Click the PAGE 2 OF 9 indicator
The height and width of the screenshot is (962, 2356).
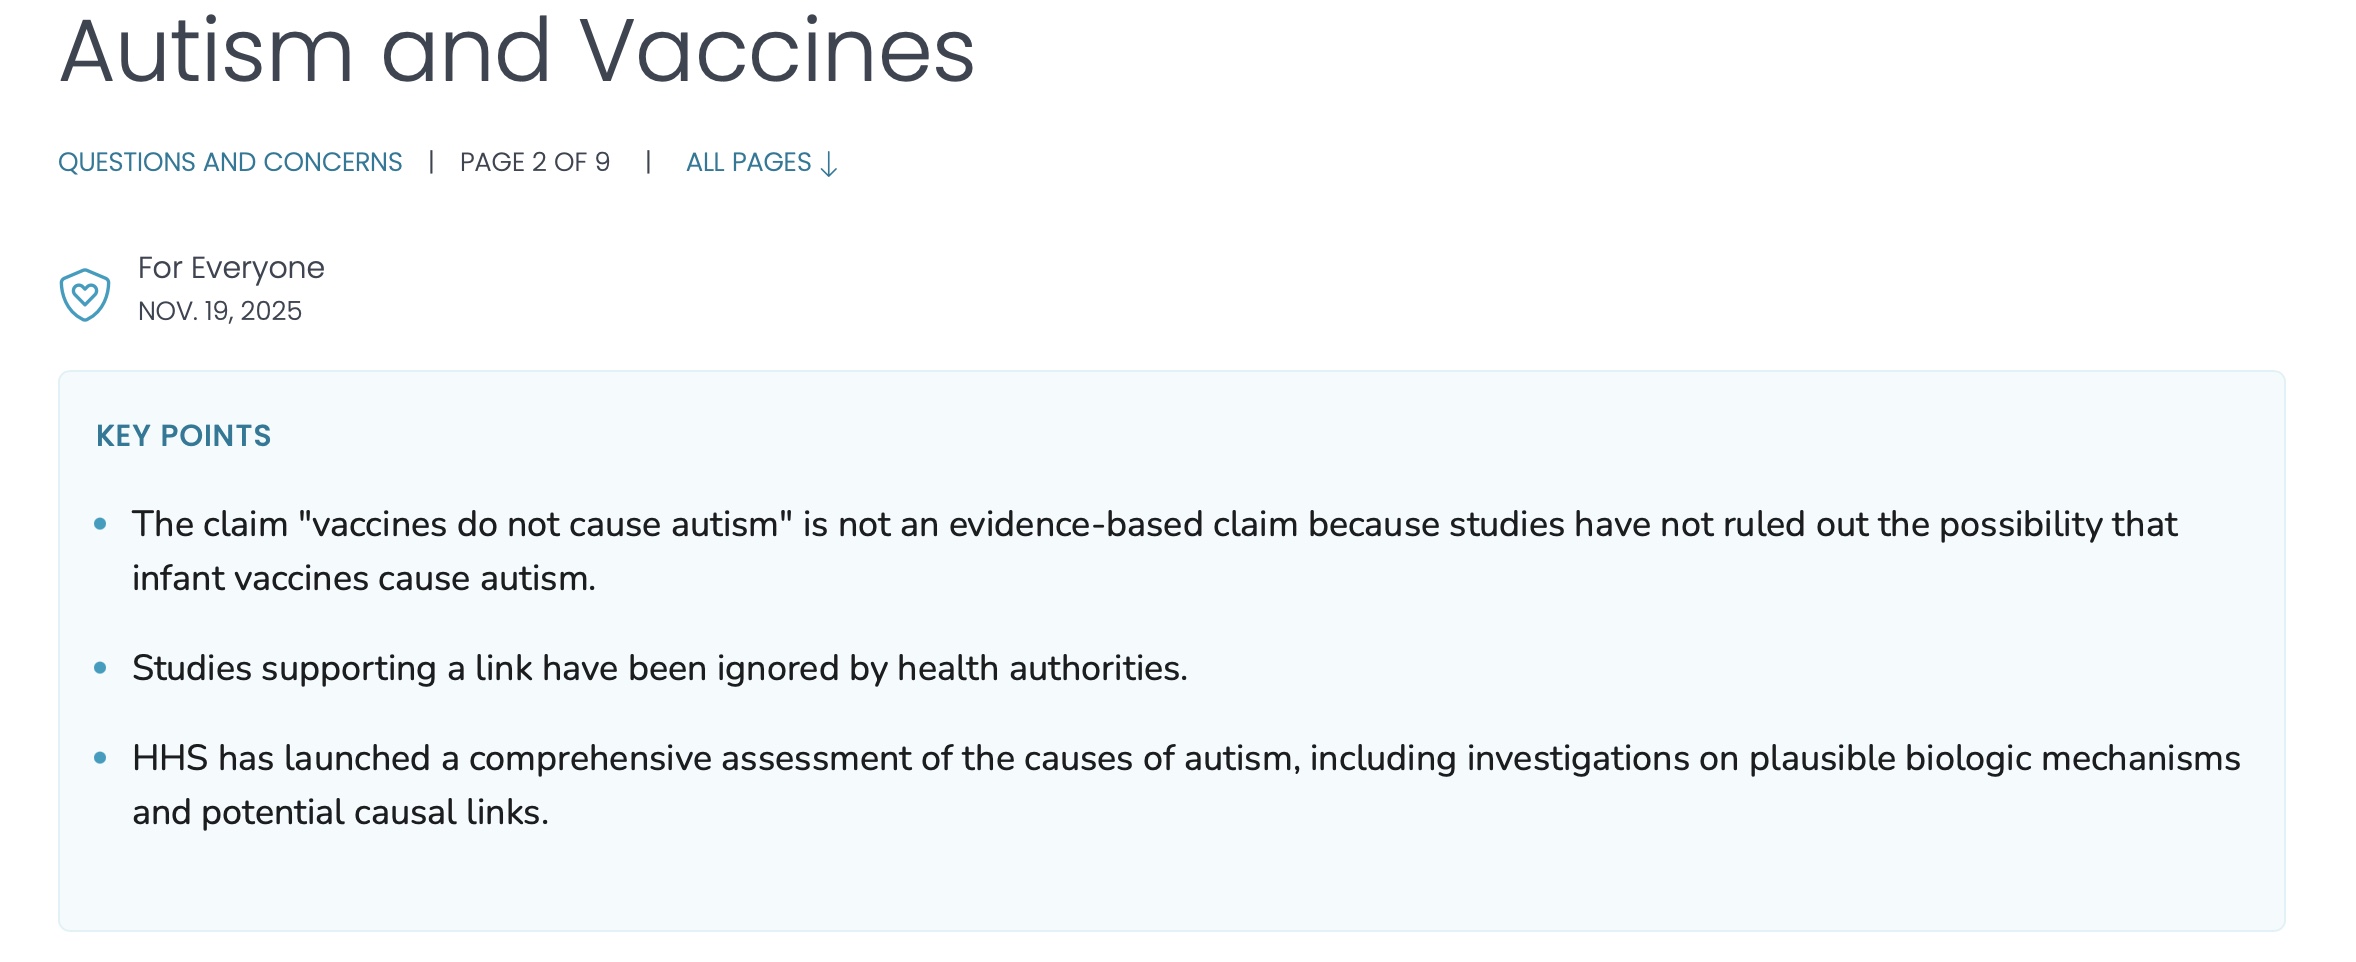click(535, 162)
